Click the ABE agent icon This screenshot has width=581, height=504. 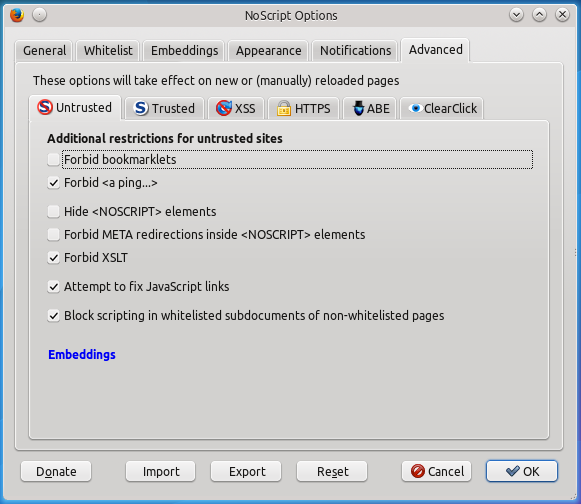(x=358, y=108)
